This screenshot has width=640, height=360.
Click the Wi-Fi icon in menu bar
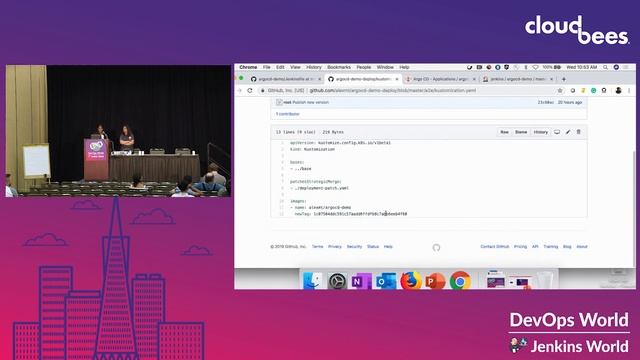[x=535, y=67]
